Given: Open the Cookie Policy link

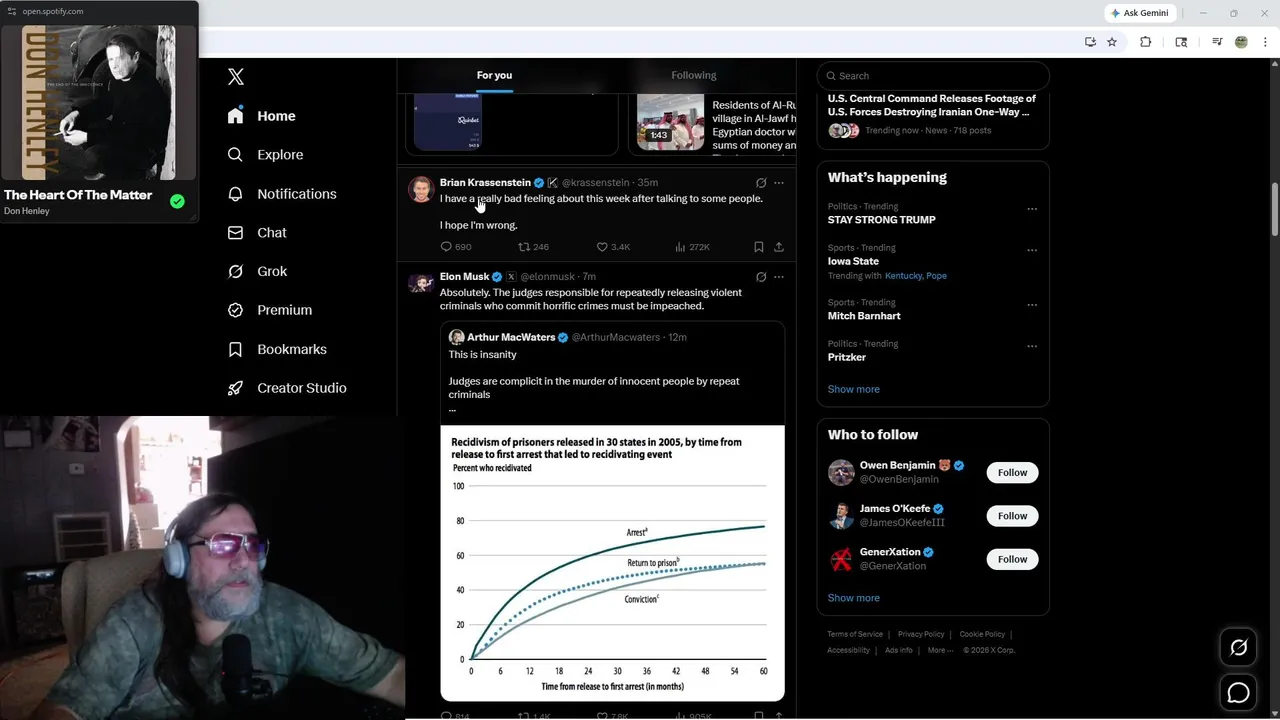Looking at the screenshot, I should click(x=982, y=634).
